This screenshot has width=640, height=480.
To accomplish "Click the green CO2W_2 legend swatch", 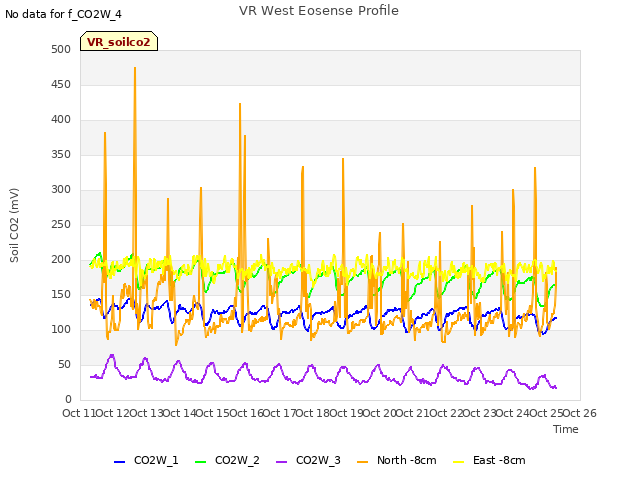I will coord(200,462).
